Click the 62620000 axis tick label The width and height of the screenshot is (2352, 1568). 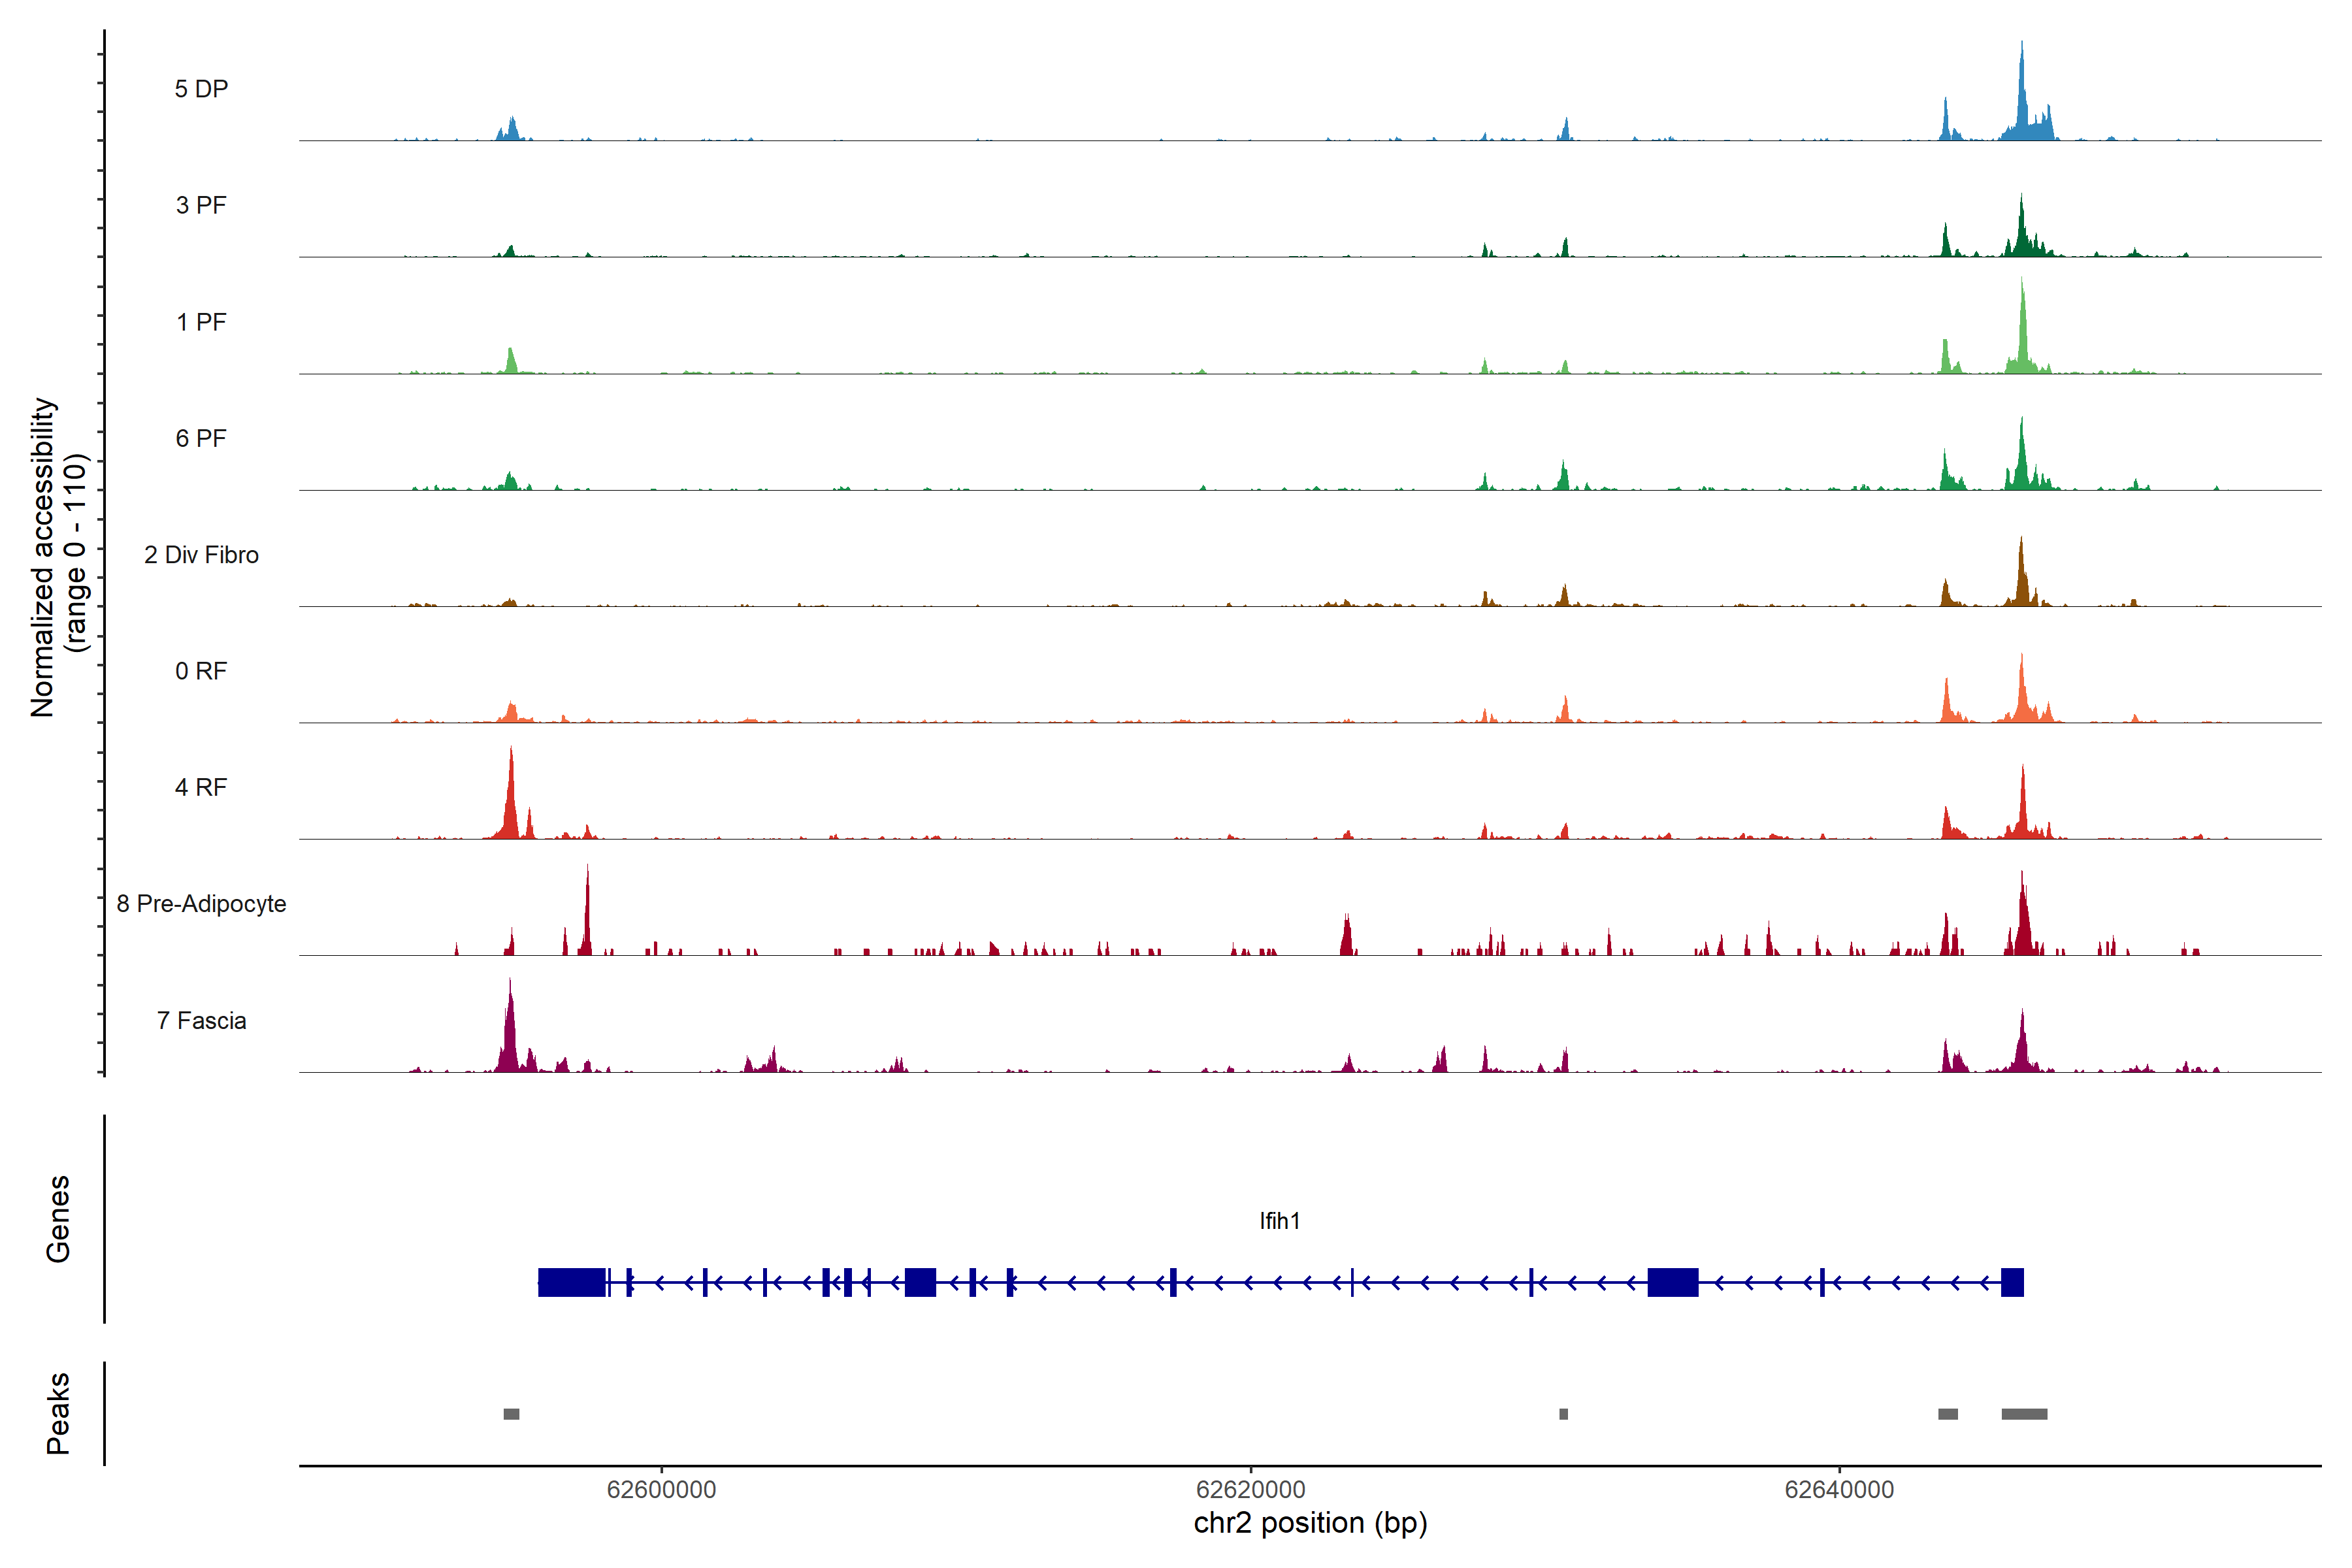[1250, 1490]
